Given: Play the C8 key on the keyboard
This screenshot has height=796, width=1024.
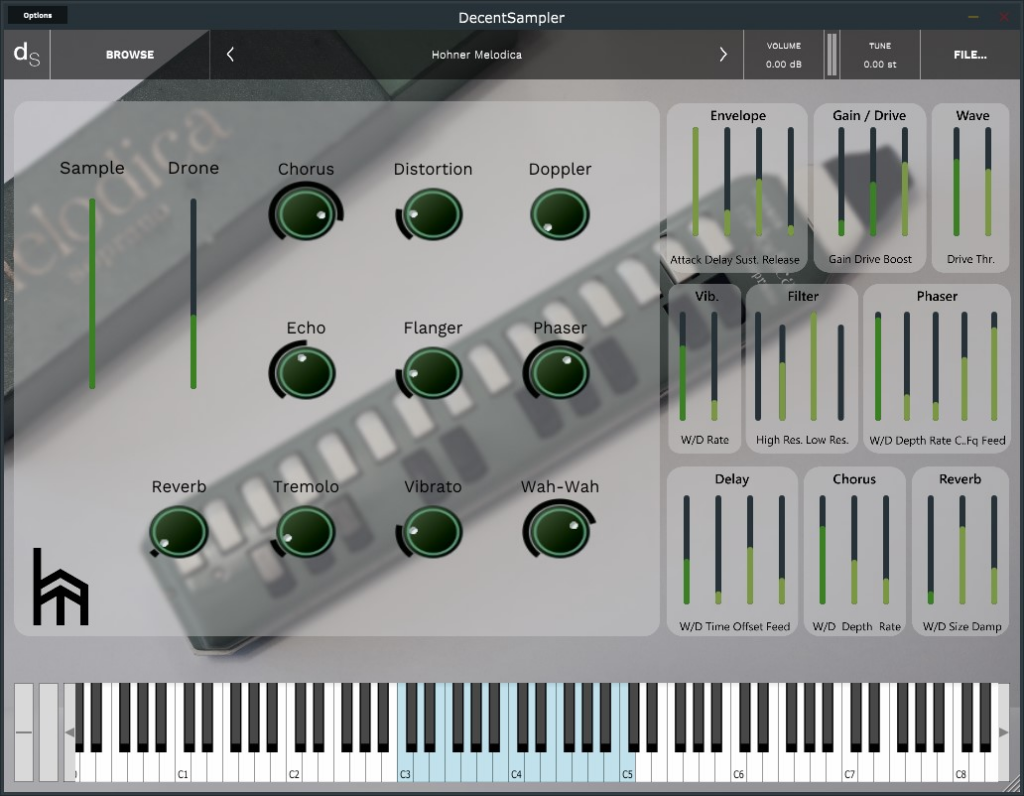Looking at the screenshot, I should (960, 765).
